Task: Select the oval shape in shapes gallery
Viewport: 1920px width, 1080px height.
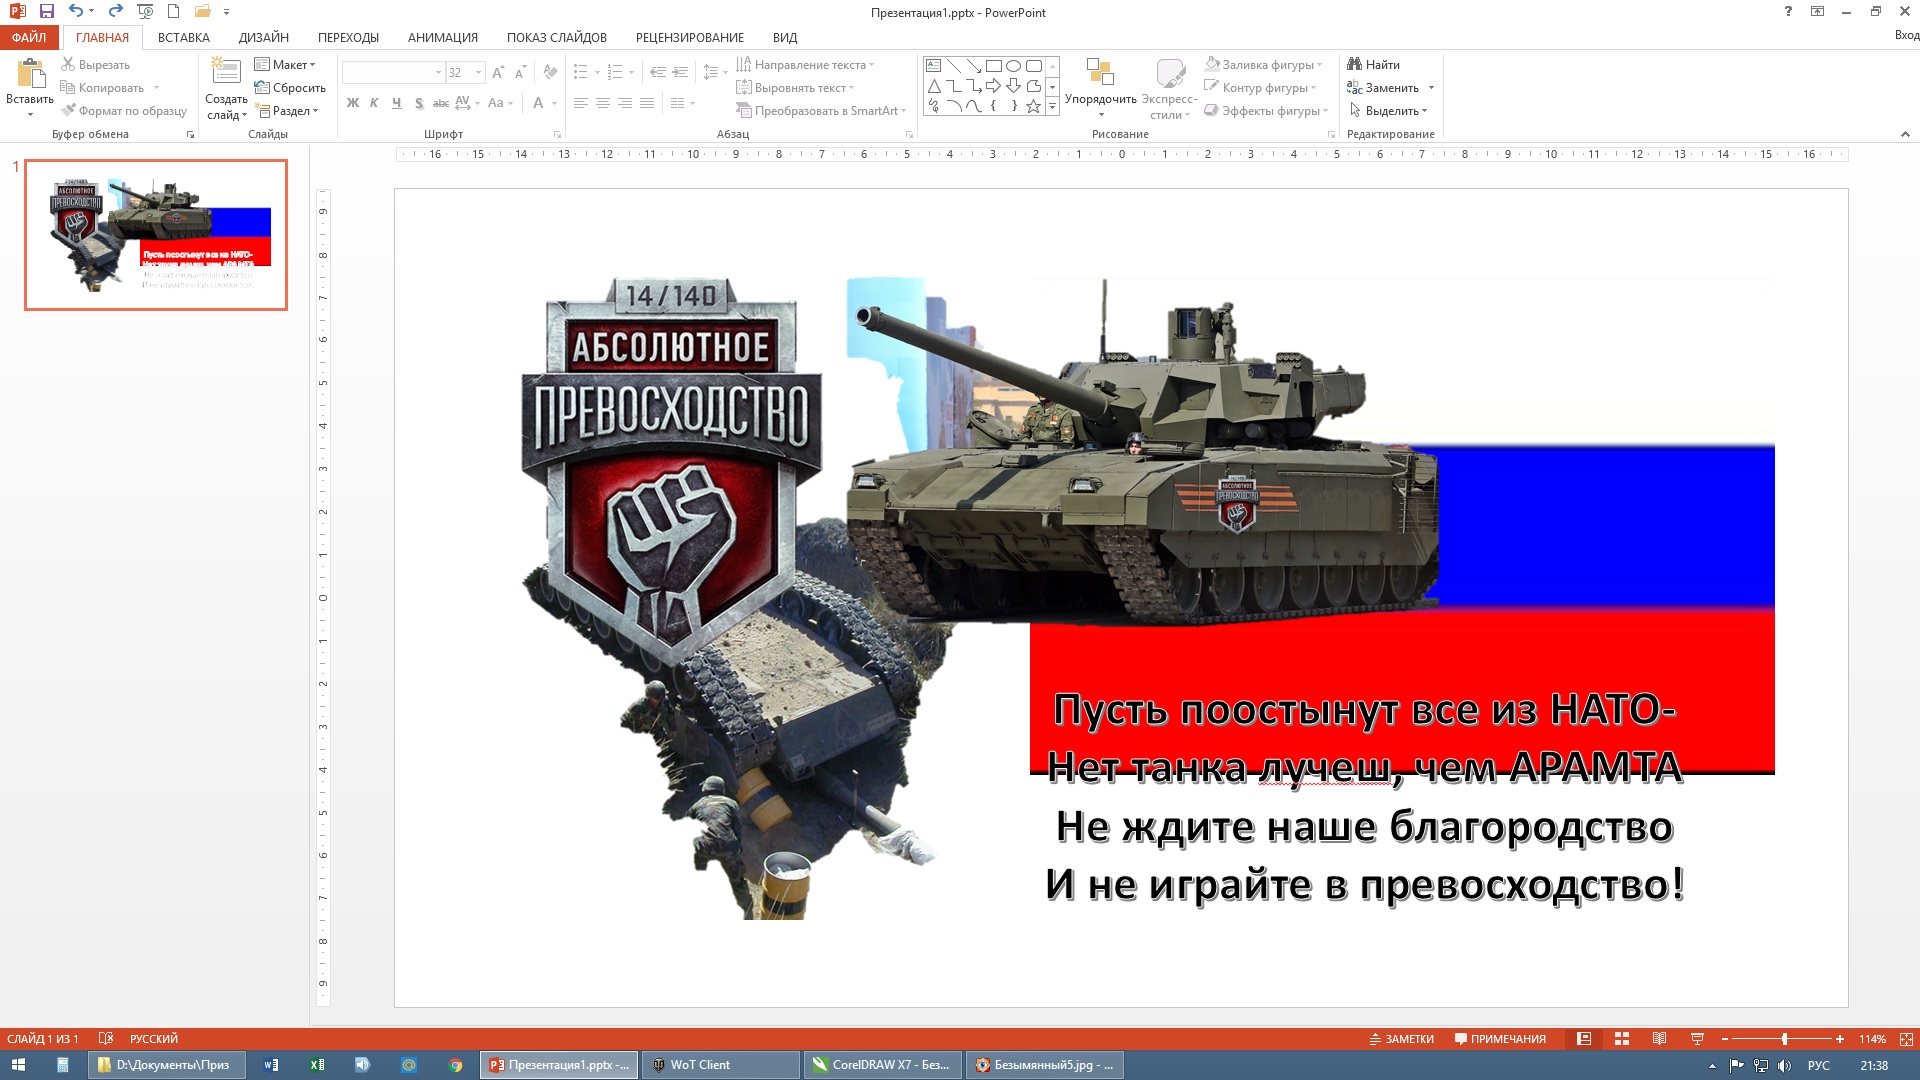Action: point(1013,66)
